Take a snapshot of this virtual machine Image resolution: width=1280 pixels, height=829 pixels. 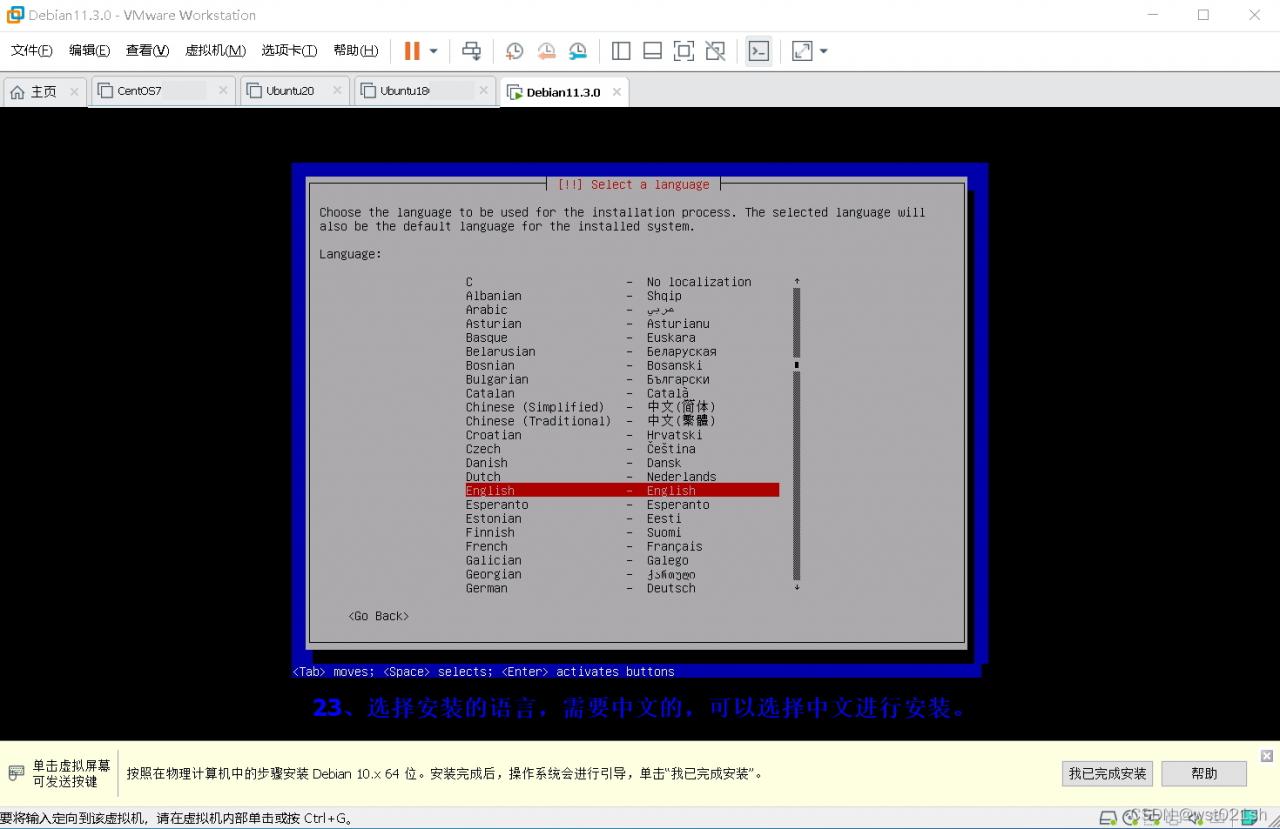pyautogui.click(x=515, y=51)
